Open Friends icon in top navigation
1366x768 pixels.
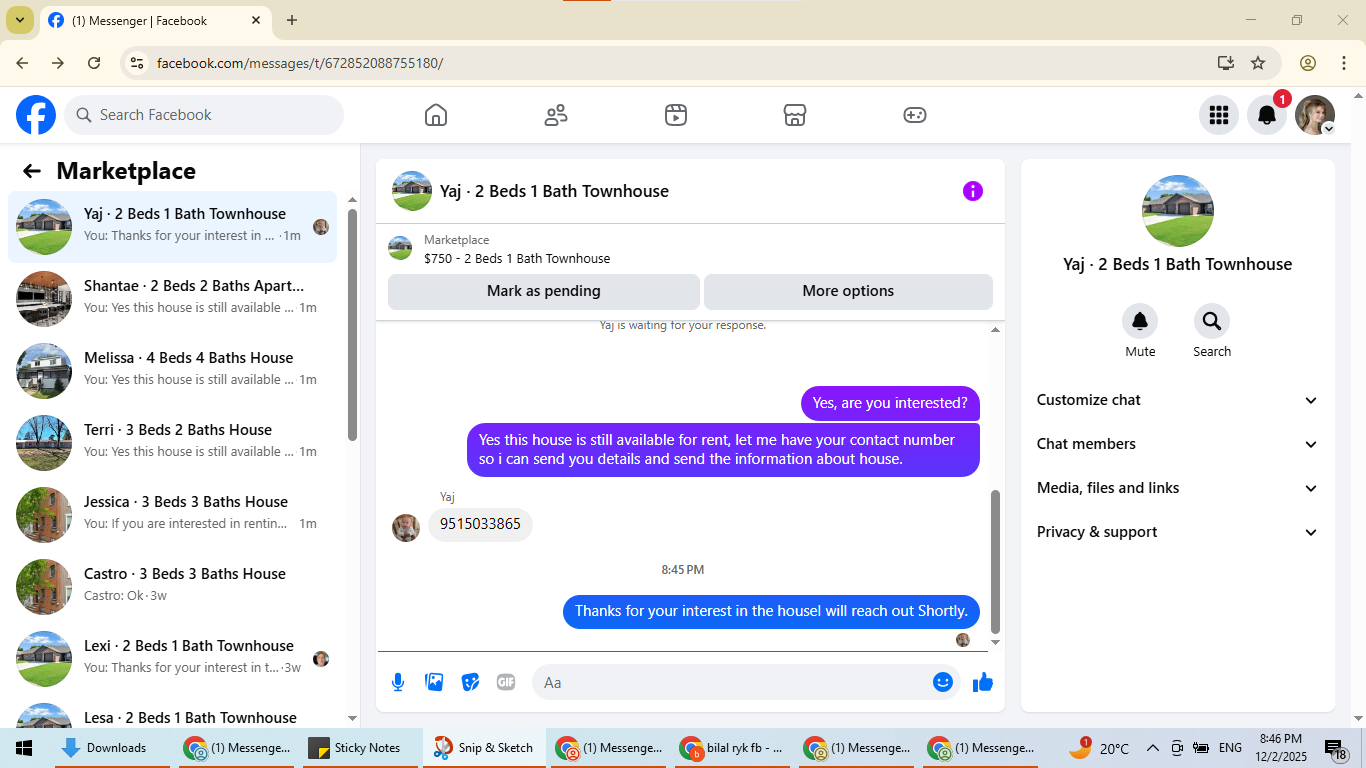[x=556, y=115]
